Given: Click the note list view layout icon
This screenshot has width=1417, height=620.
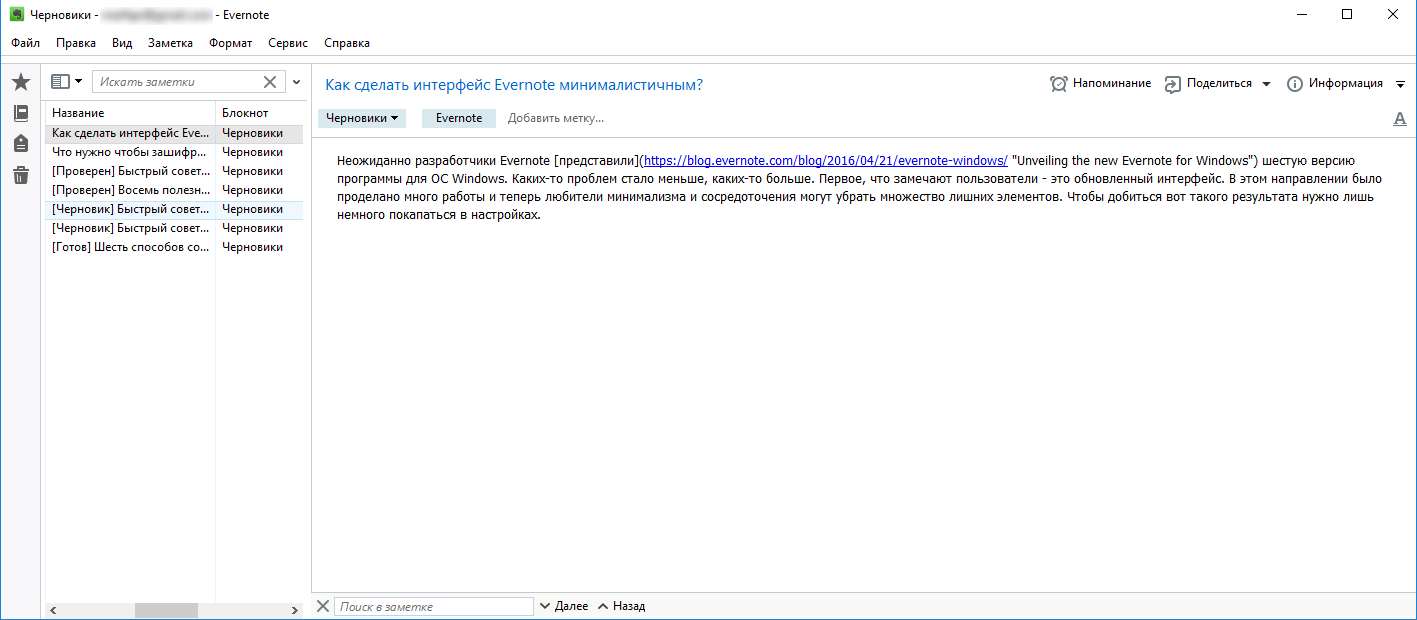Looking at the screenshot, I should tap(60, 82).
